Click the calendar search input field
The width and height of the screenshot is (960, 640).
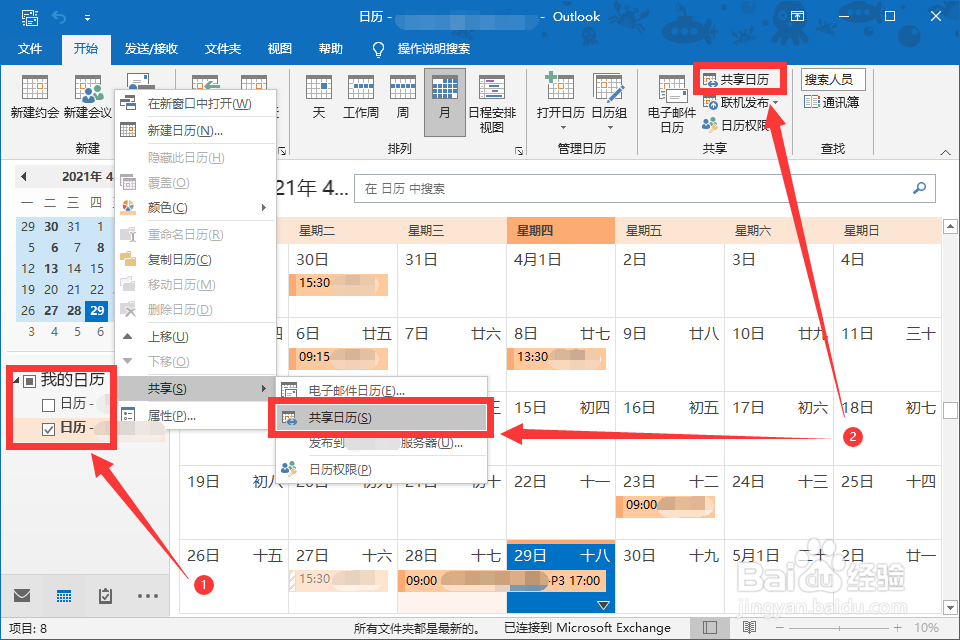click(645, 188)
